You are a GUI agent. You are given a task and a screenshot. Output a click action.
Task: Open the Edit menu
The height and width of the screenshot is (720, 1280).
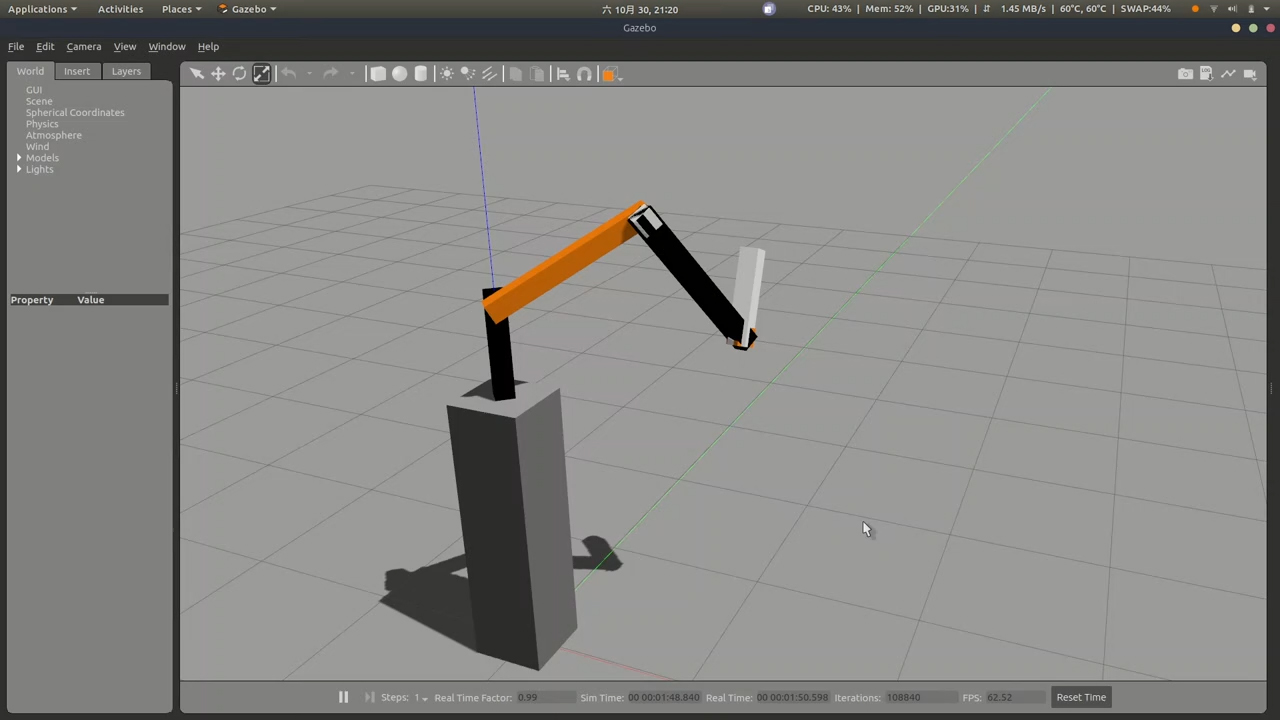tap(45, 46)
